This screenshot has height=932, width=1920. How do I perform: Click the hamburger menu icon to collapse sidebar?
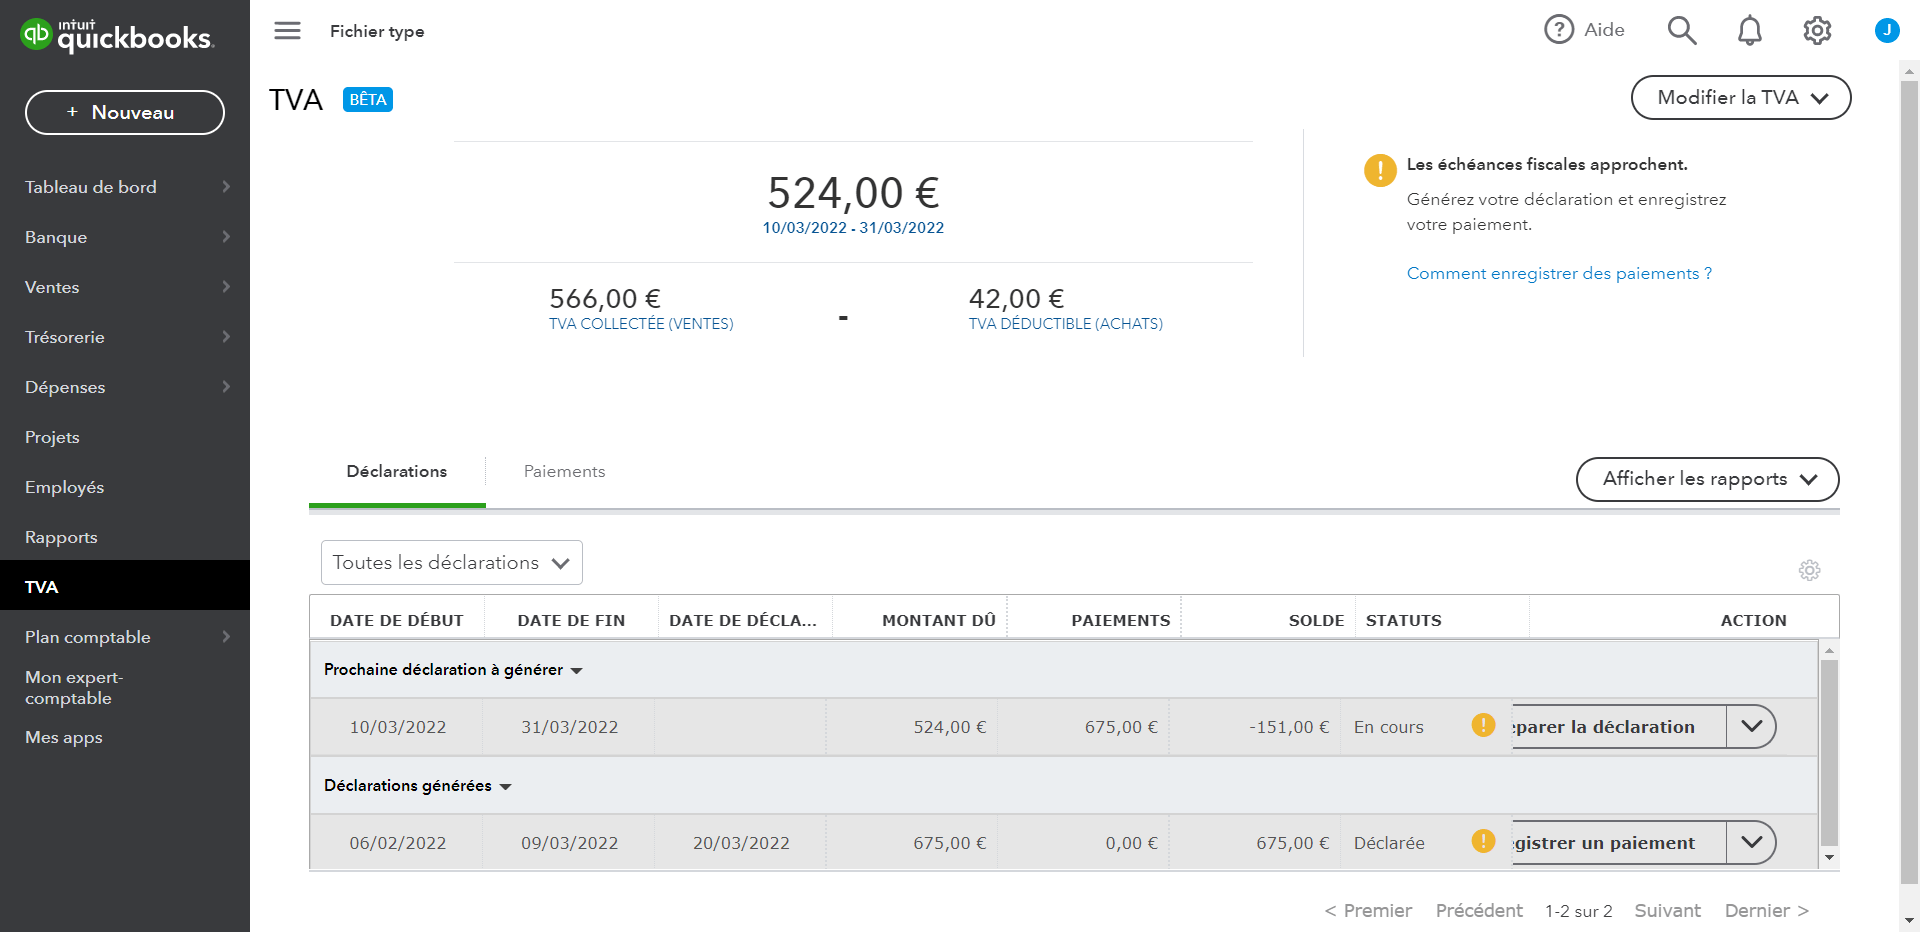287,31
